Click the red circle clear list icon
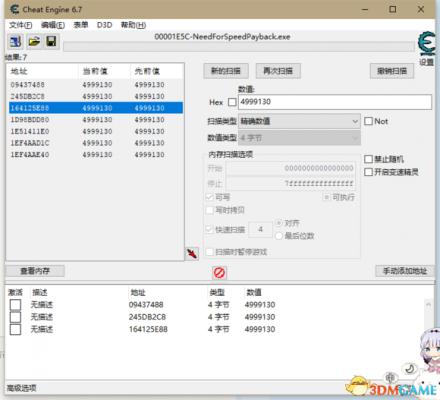The height and width of the screenshot is (400, 440). [x=219, y=273]
